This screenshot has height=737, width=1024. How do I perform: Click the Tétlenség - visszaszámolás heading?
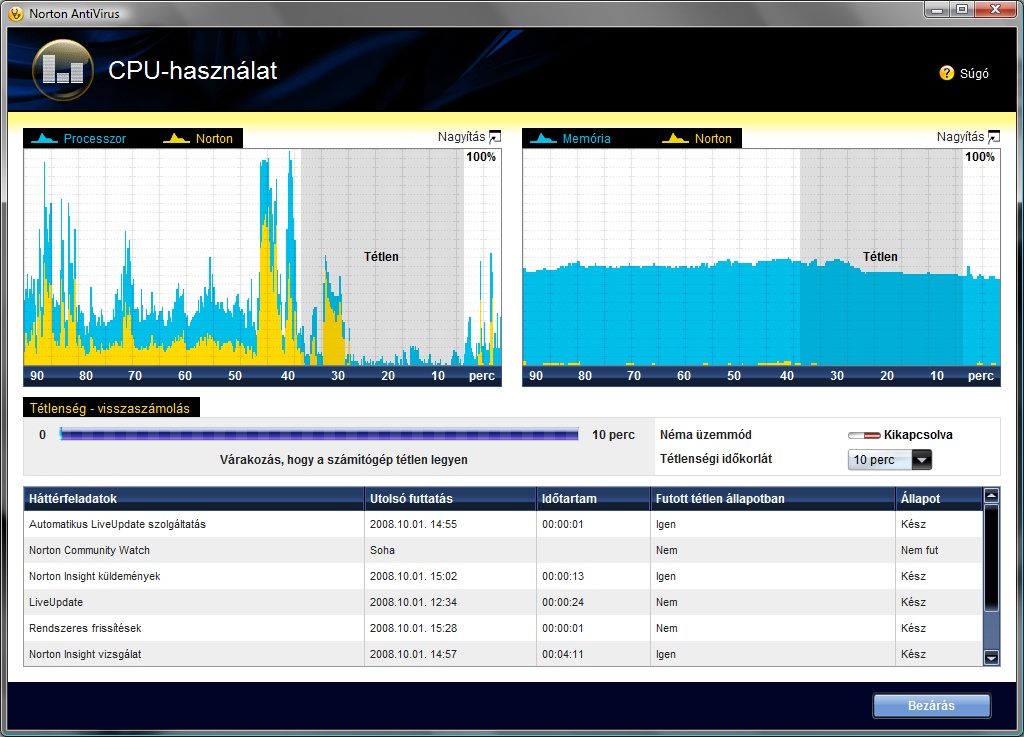(110, 408)
